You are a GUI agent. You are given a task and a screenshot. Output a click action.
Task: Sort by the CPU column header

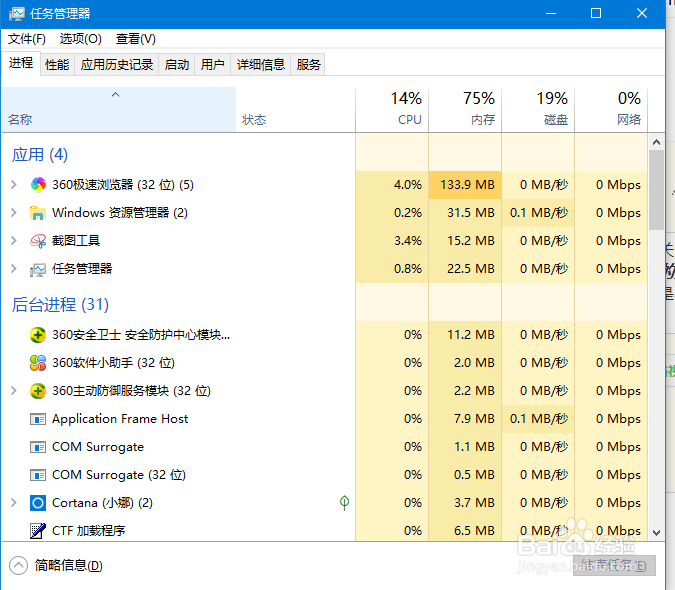[x=392, y=110]
